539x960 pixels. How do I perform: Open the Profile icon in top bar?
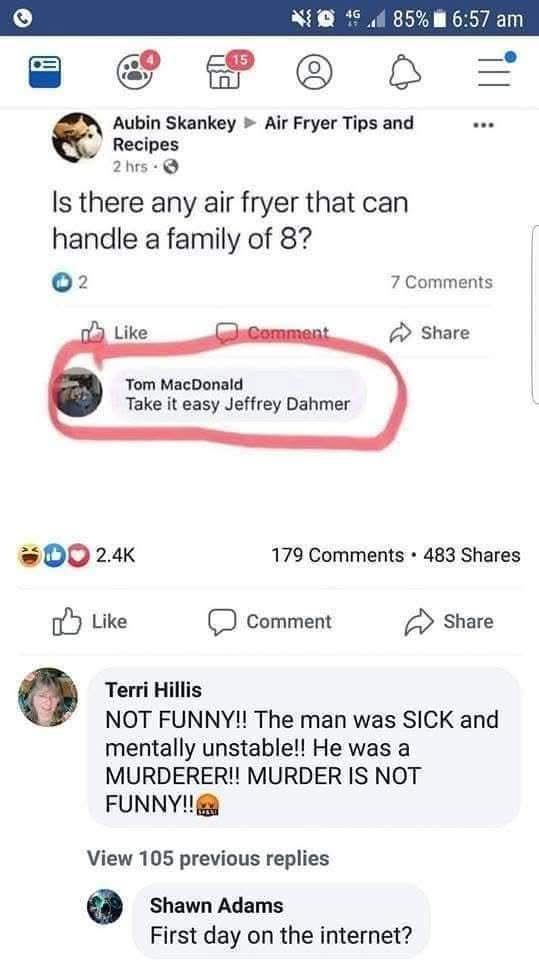point(314,73)
